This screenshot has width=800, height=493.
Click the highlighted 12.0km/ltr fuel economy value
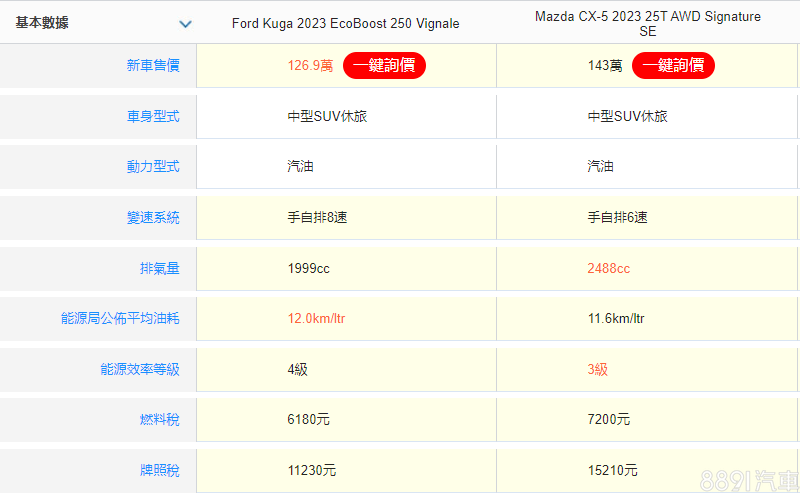tap(316, 319)
